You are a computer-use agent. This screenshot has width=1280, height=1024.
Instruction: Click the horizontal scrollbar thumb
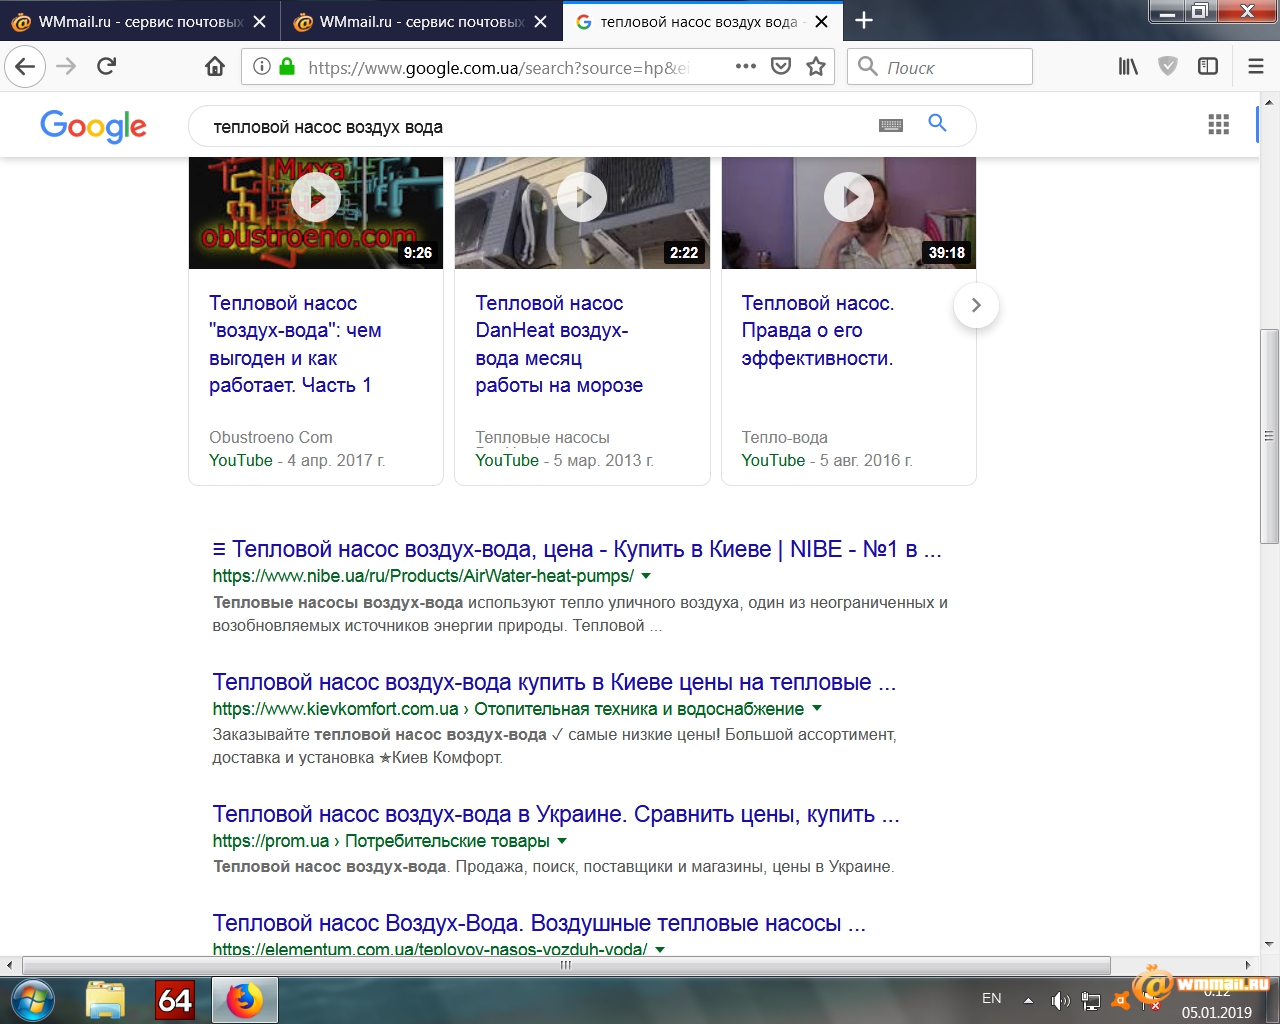tap(565, 966)
